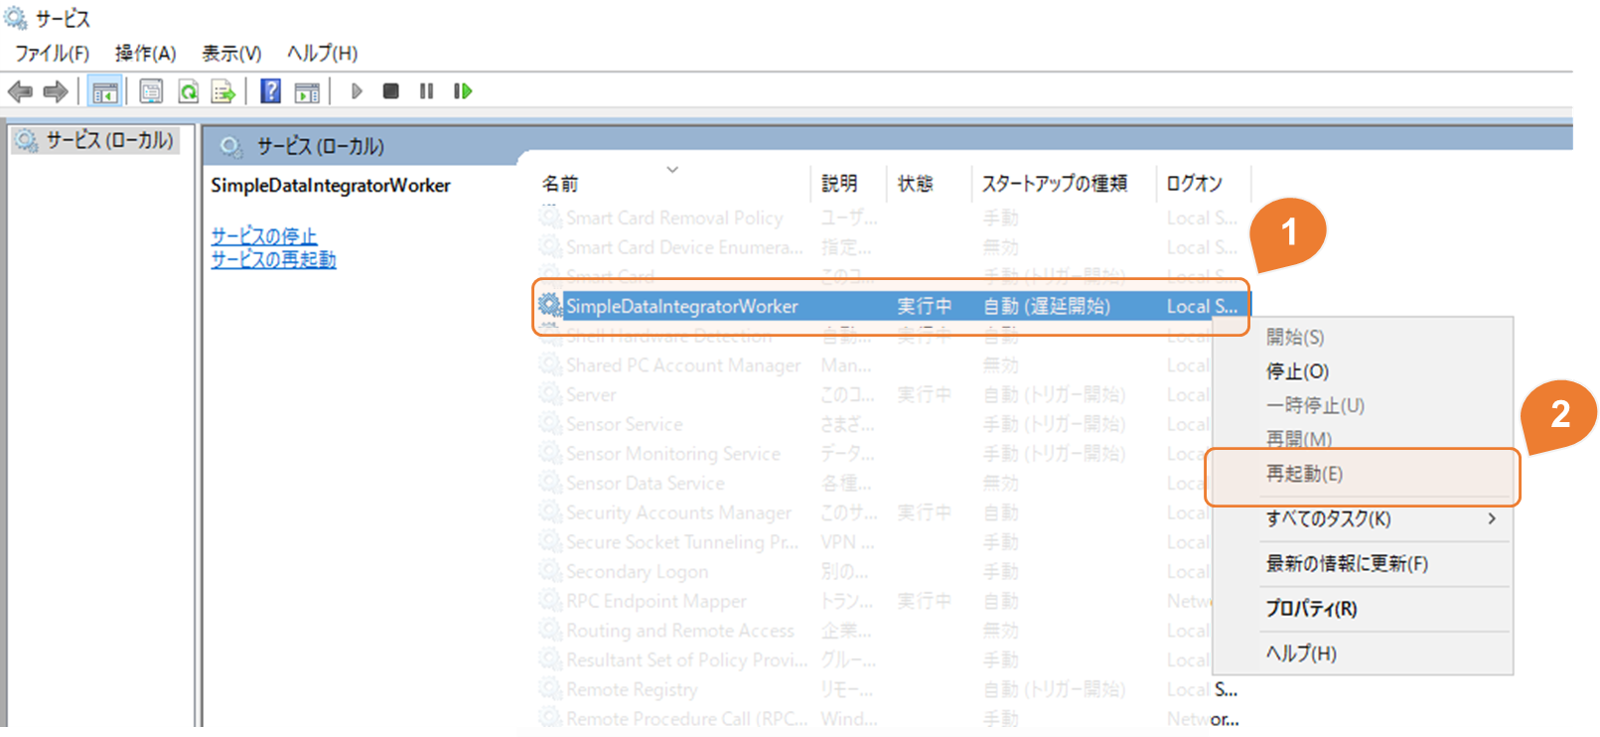
Task: Choose プロパティ(R) in the context menu
Action: (x=1362, y=609)
